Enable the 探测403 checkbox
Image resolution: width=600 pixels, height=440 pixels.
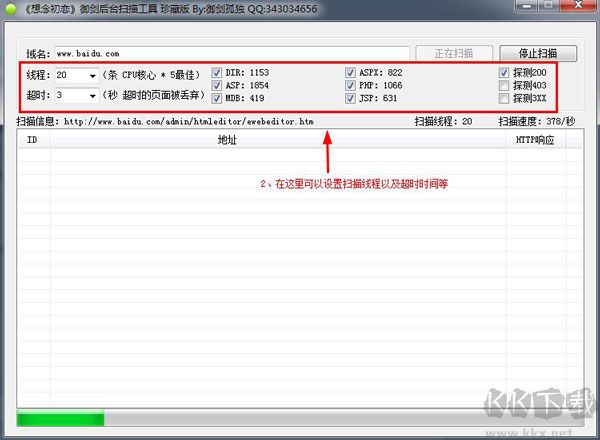[x=505, y=86]
